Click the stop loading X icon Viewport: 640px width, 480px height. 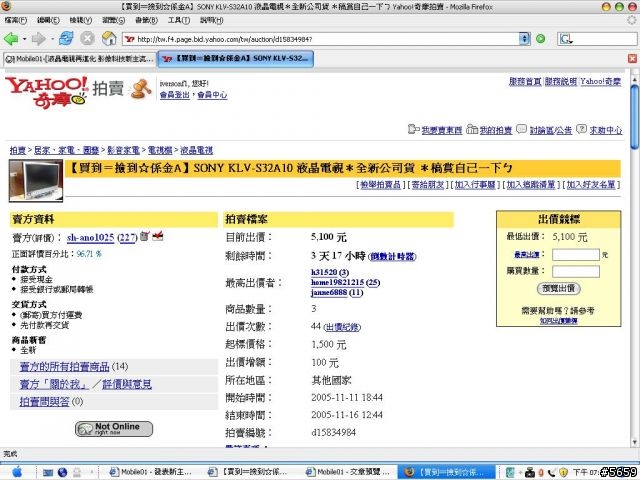tap(87, 39)
